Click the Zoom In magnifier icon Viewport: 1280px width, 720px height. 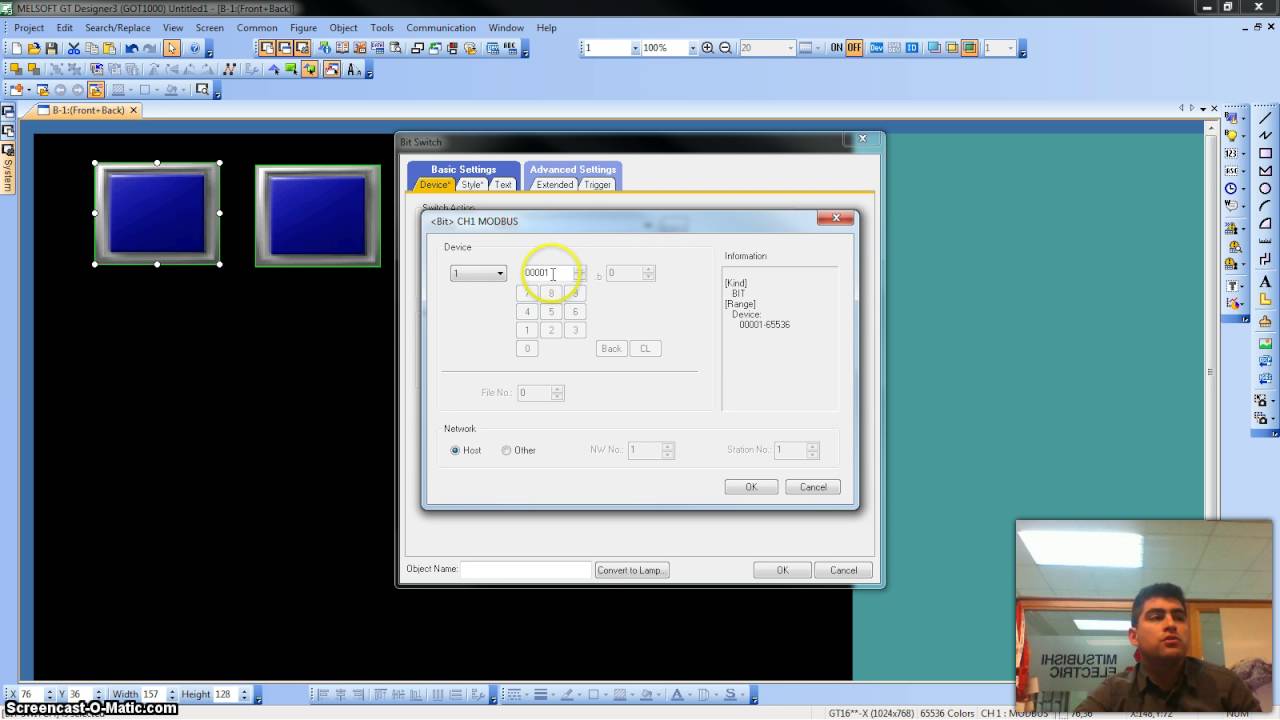(708, 48)
